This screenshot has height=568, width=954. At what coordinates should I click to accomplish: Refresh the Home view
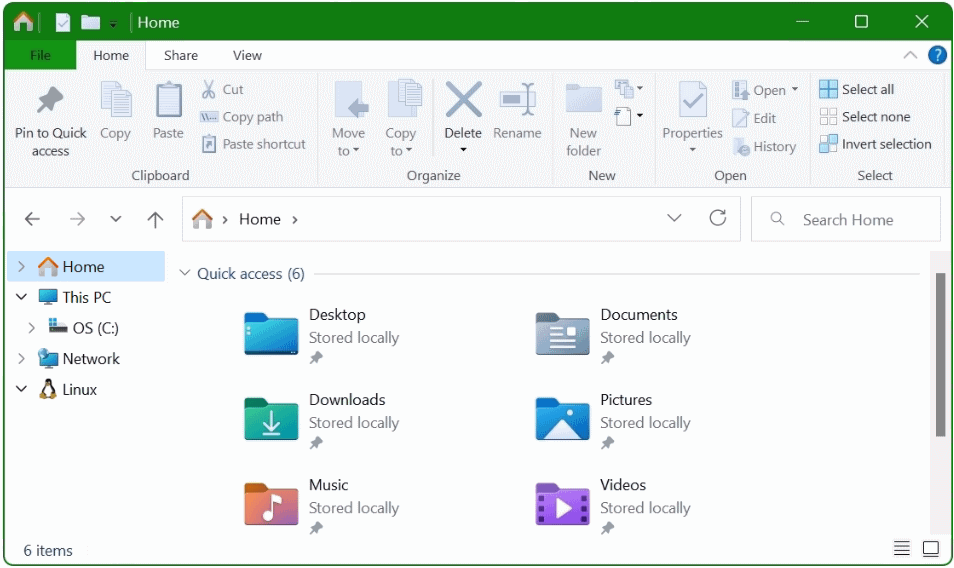click(x=718, y=218)
